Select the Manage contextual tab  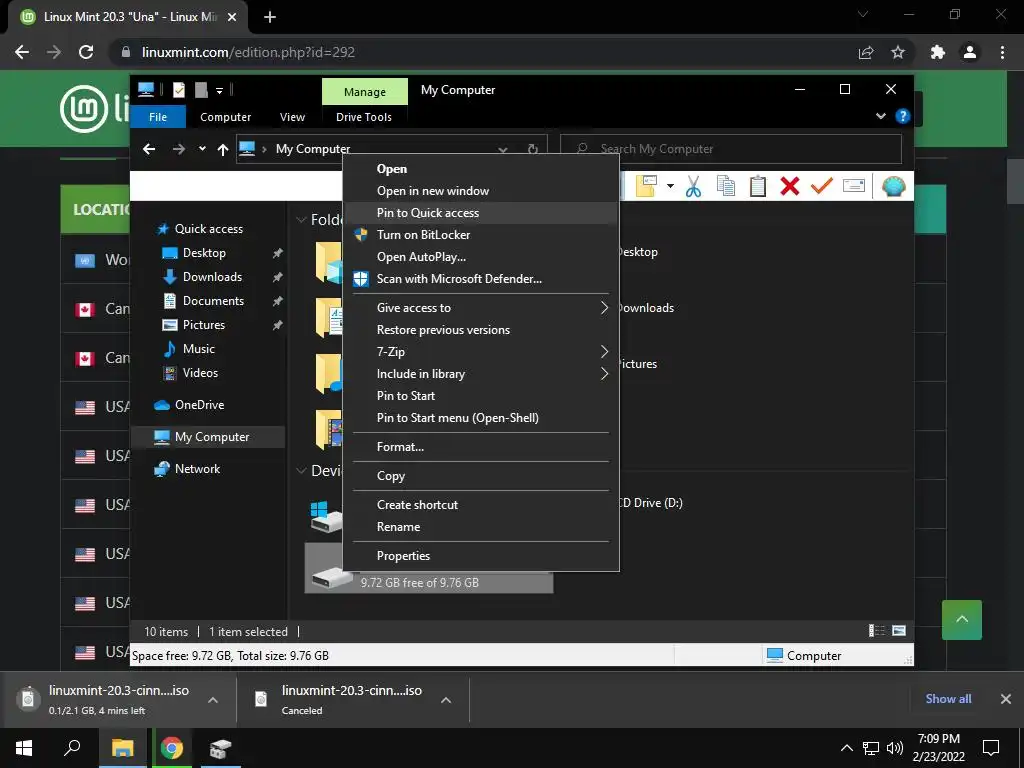(x=364, y=92)
